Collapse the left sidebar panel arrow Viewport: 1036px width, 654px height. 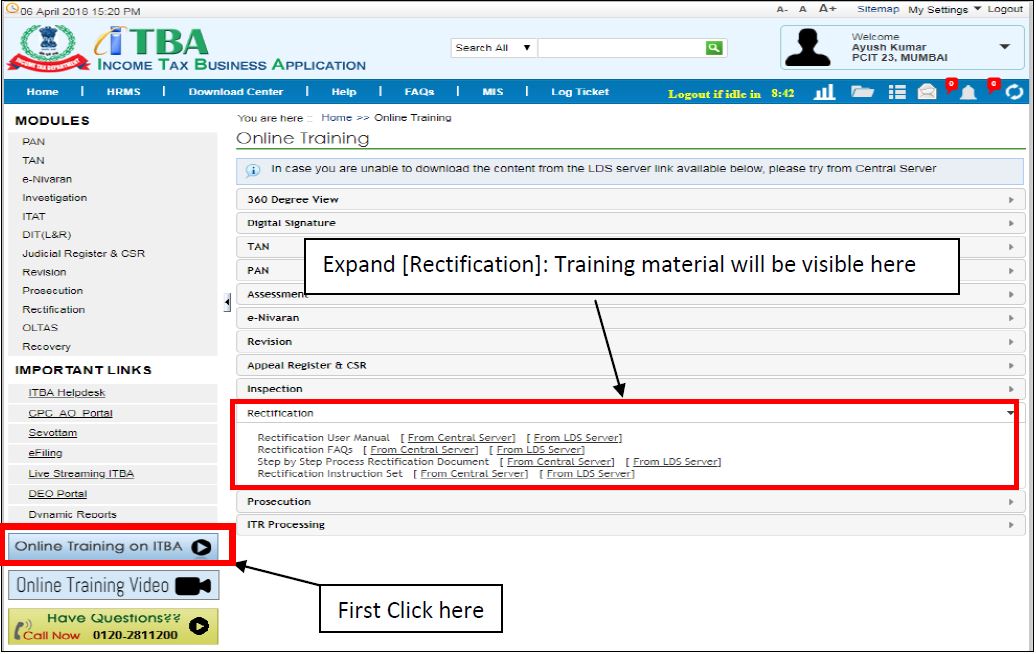[227, 302]
